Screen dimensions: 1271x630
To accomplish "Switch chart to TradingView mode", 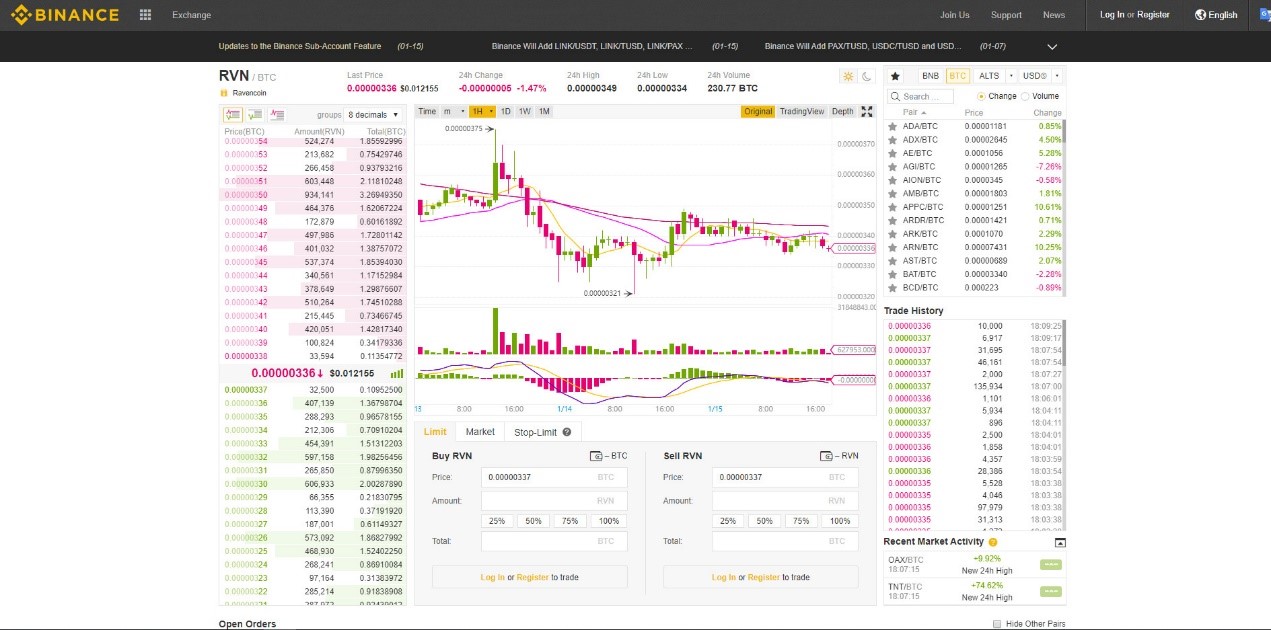I will click(802, 111).
